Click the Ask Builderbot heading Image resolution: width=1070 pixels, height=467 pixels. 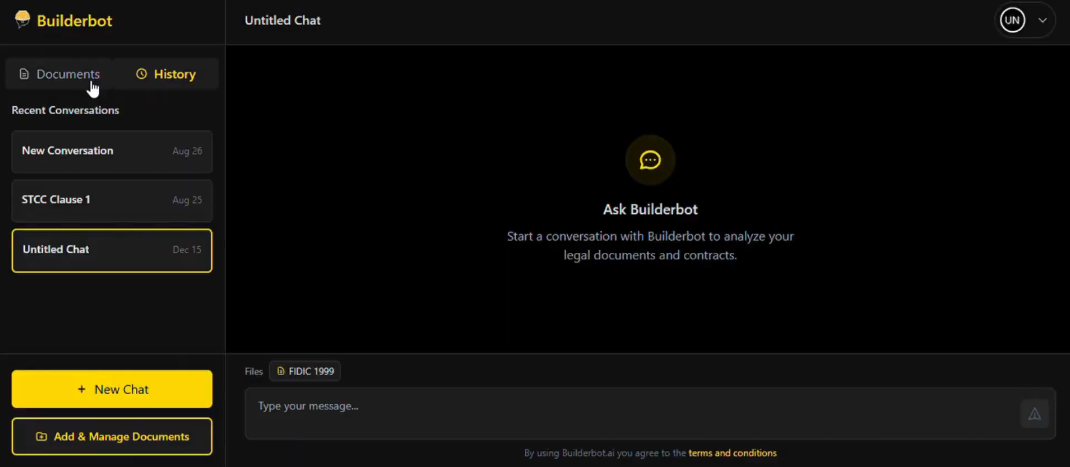[650, 210]
